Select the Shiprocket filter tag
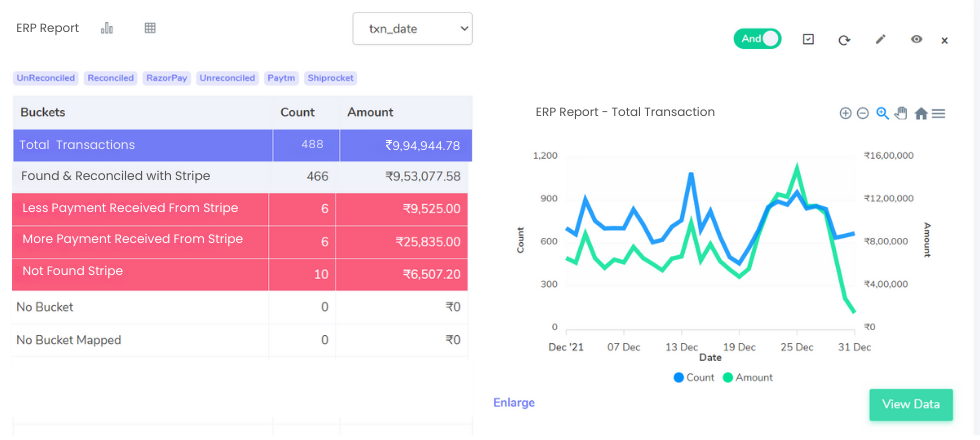The width and height of the screenshot is (980, 440). point(331,78)
